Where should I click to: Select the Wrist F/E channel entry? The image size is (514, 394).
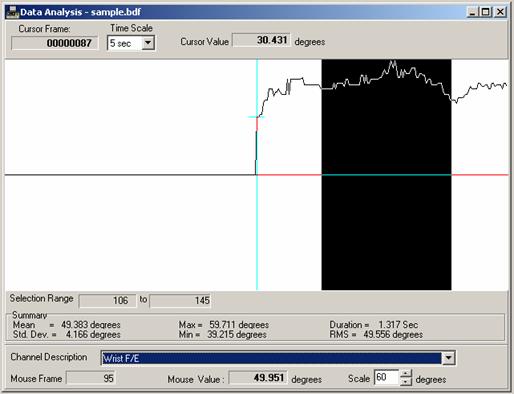[x=271, y=358]
